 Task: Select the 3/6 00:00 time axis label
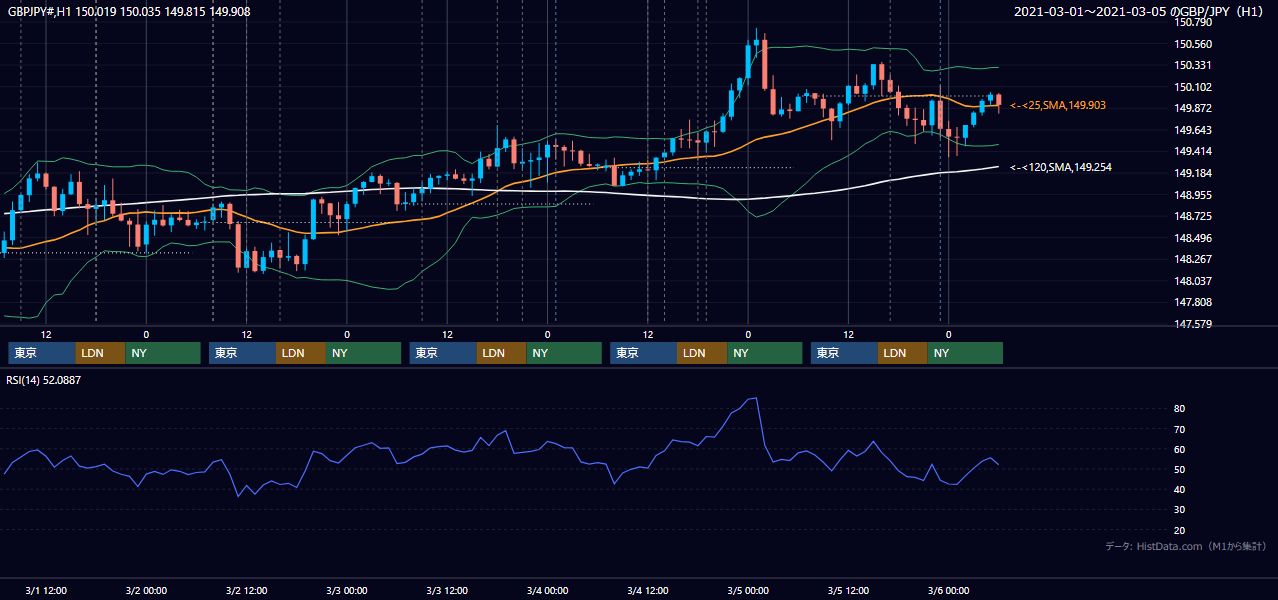(x=948, y=591)
